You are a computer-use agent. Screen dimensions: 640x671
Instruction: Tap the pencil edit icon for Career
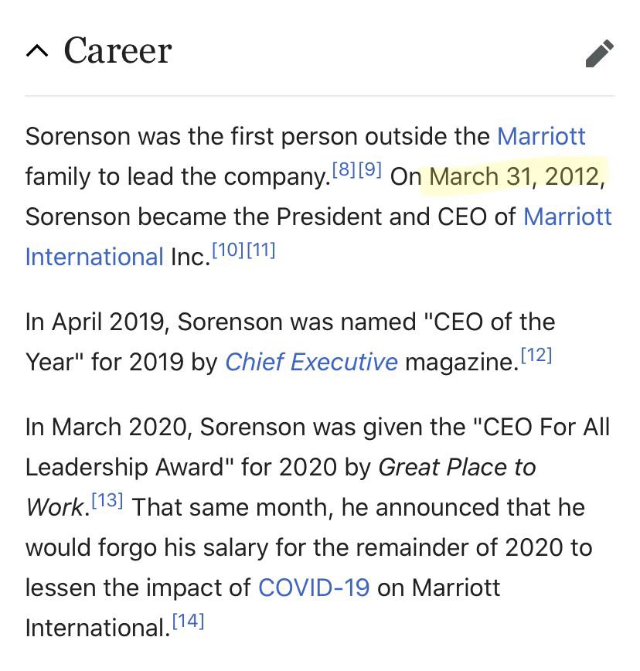point(599,53)
